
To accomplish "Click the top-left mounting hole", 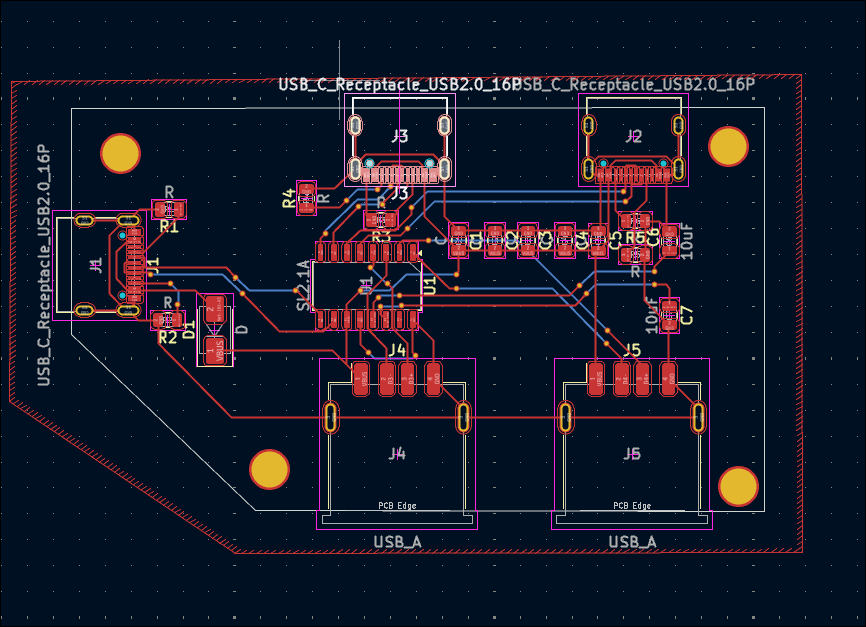I will tap(121, 153).
